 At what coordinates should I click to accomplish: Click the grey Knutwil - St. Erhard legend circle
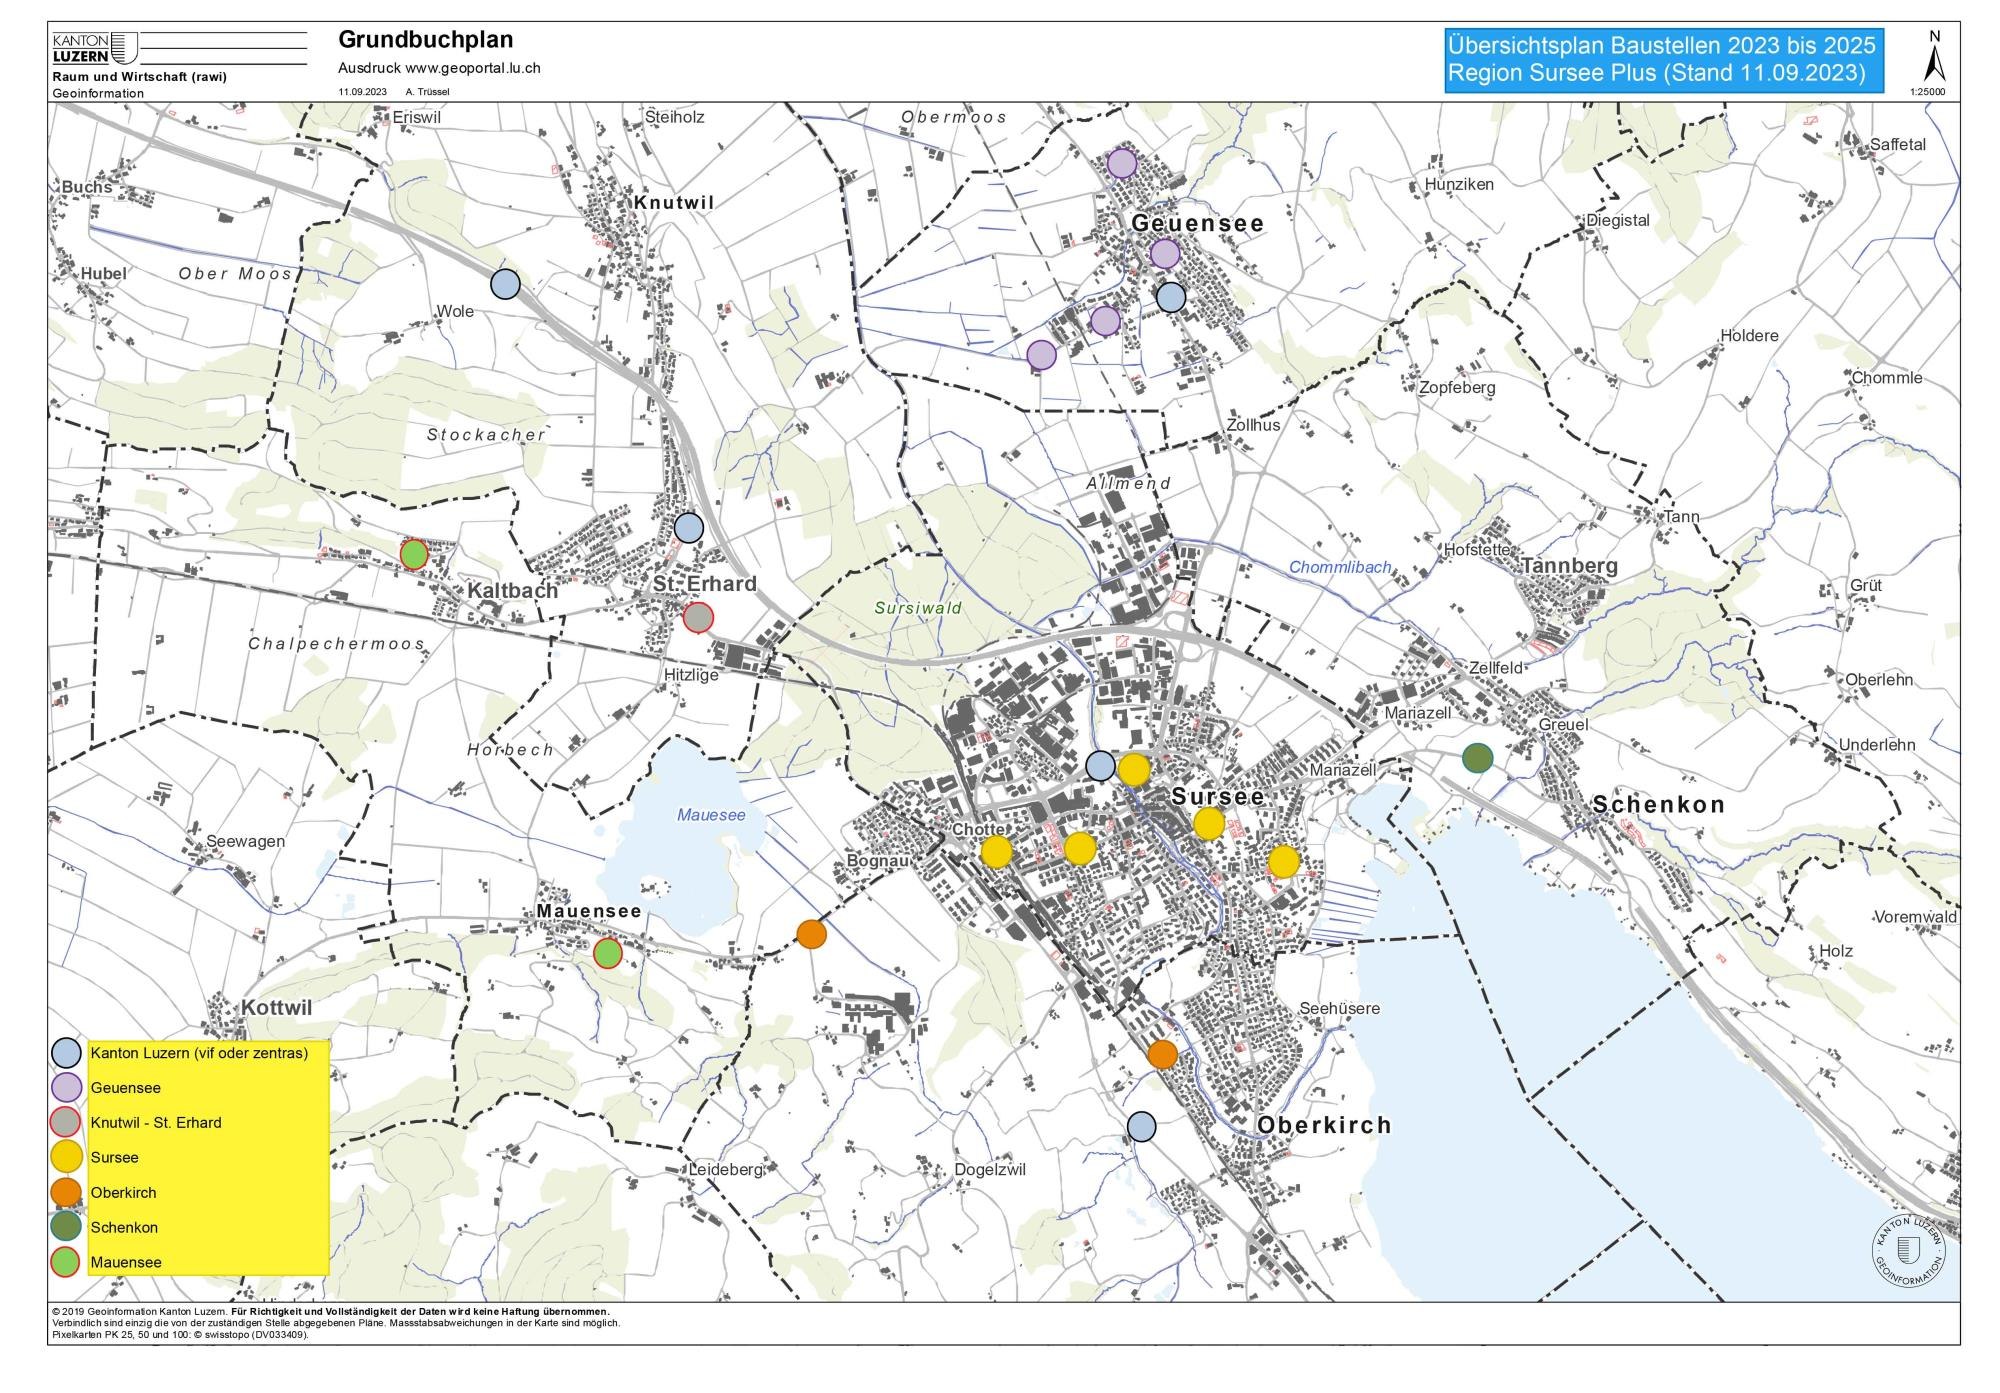[66, 1122]
